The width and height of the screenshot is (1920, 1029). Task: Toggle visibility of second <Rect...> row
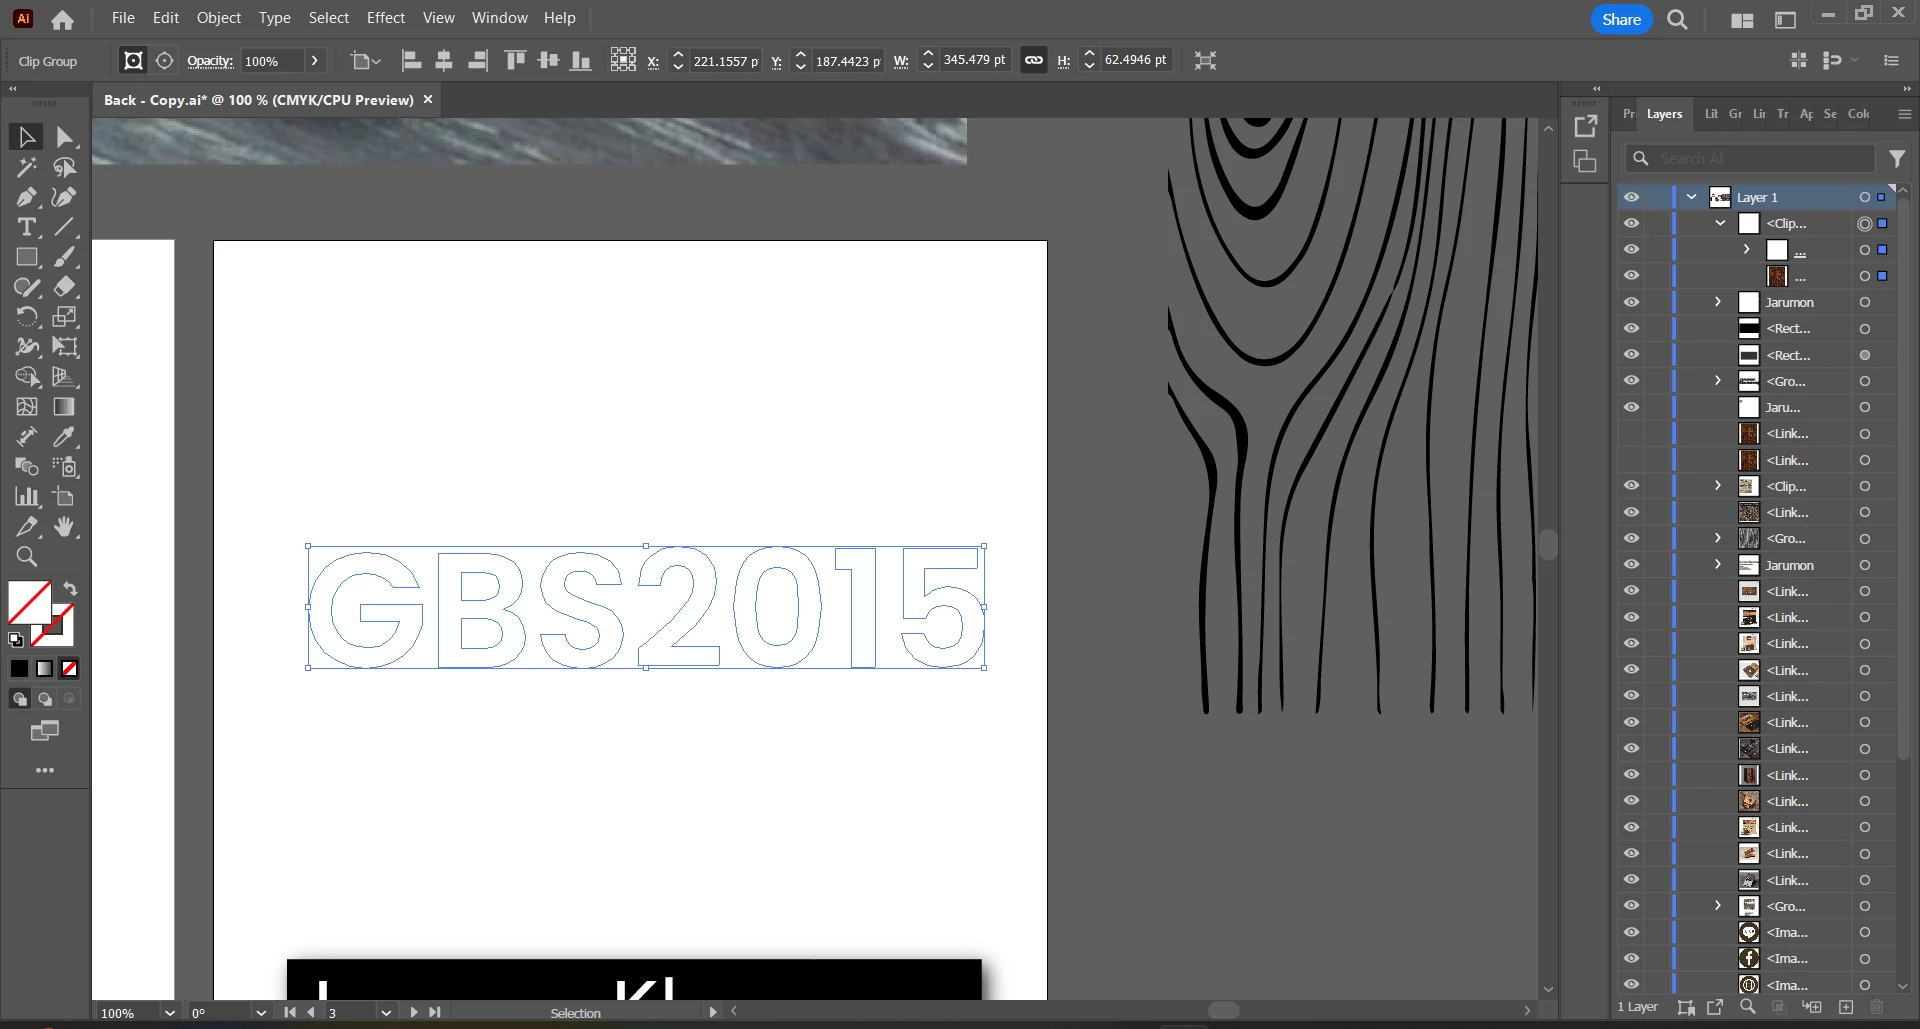(1631, 354)
